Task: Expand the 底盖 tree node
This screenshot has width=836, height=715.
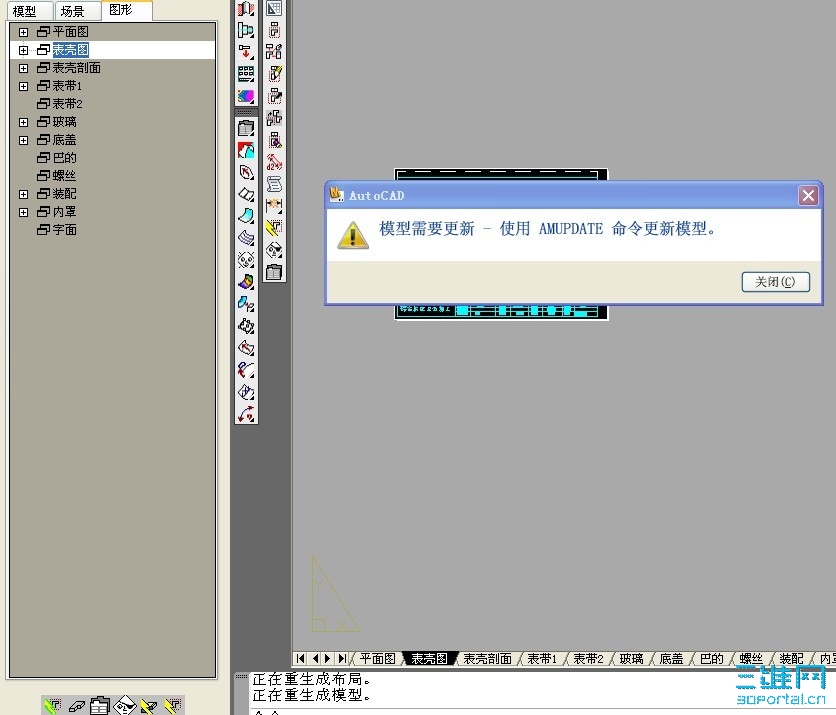Action: (23, 140)
